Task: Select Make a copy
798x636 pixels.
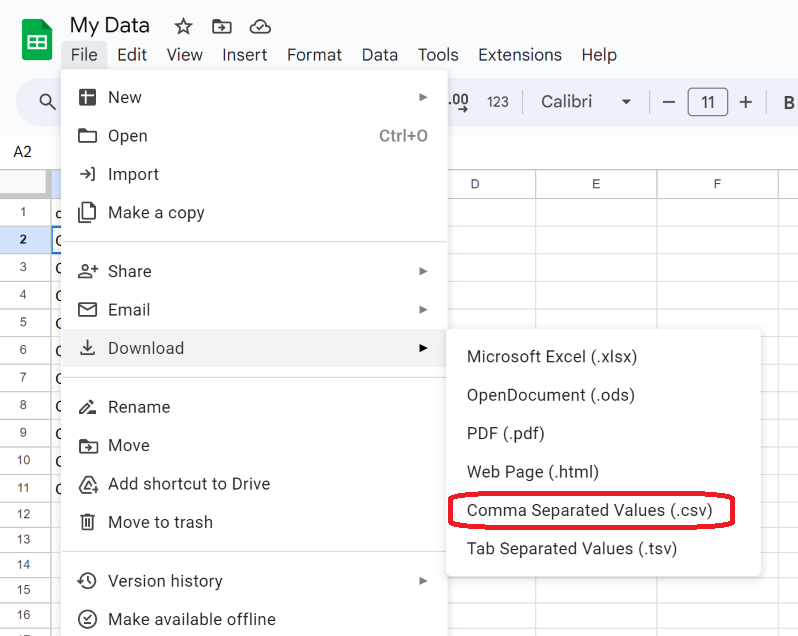Action: [254, 213]
